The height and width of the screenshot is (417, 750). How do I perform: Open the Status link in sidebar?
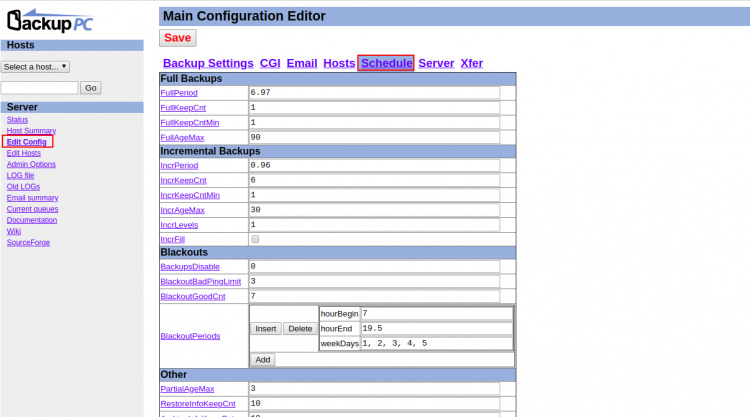pyautogui.click(x=18, y=120)
